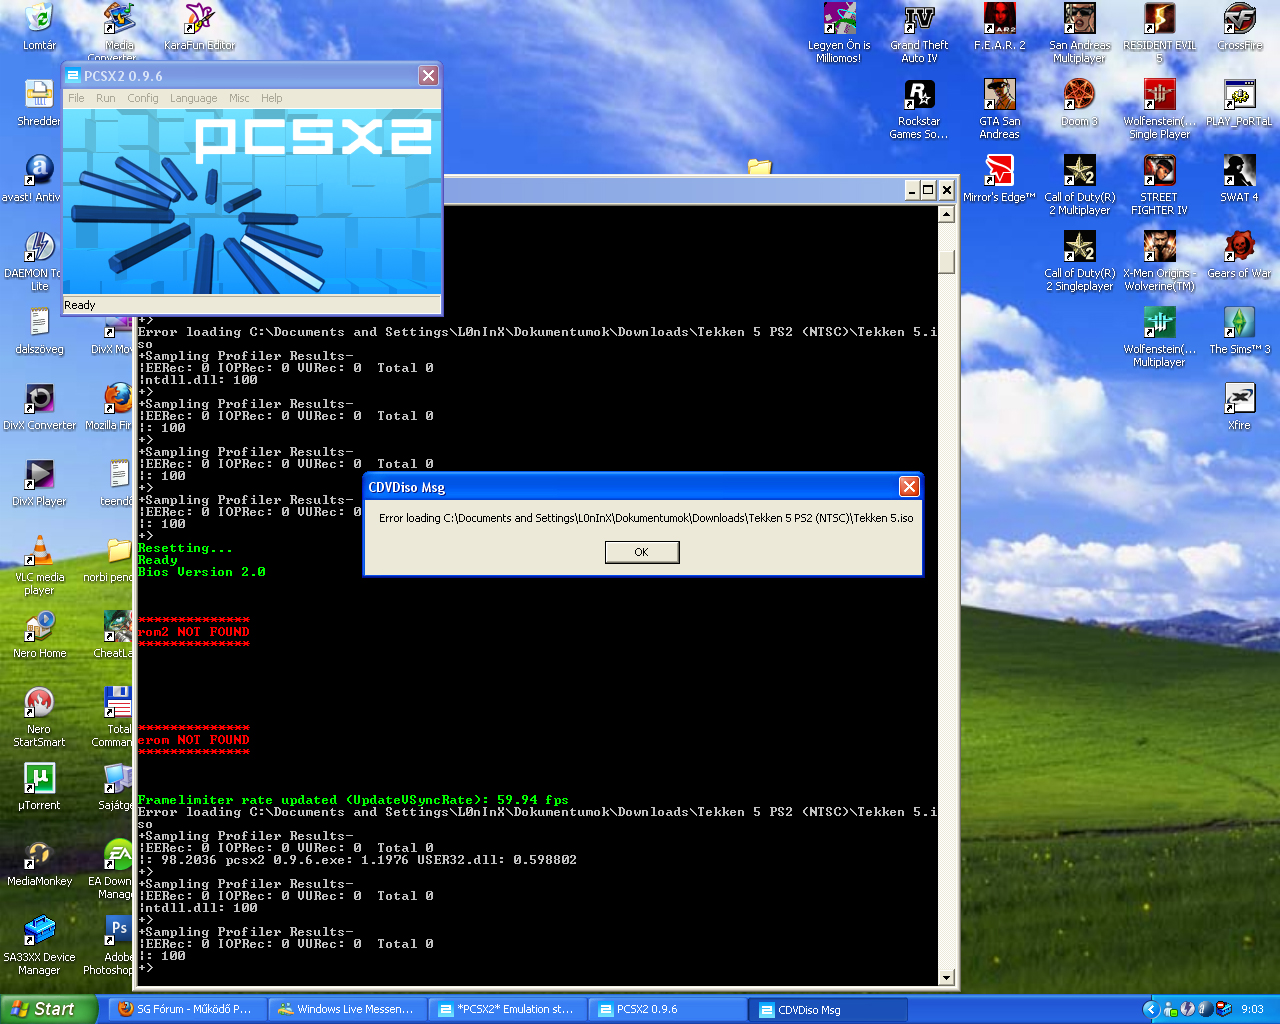This screenshot has width=1280, height=1024.
Task: Switch to Windows Live Messenger taskbar button
Action: pyautogui.click(x=347, y=1009)
